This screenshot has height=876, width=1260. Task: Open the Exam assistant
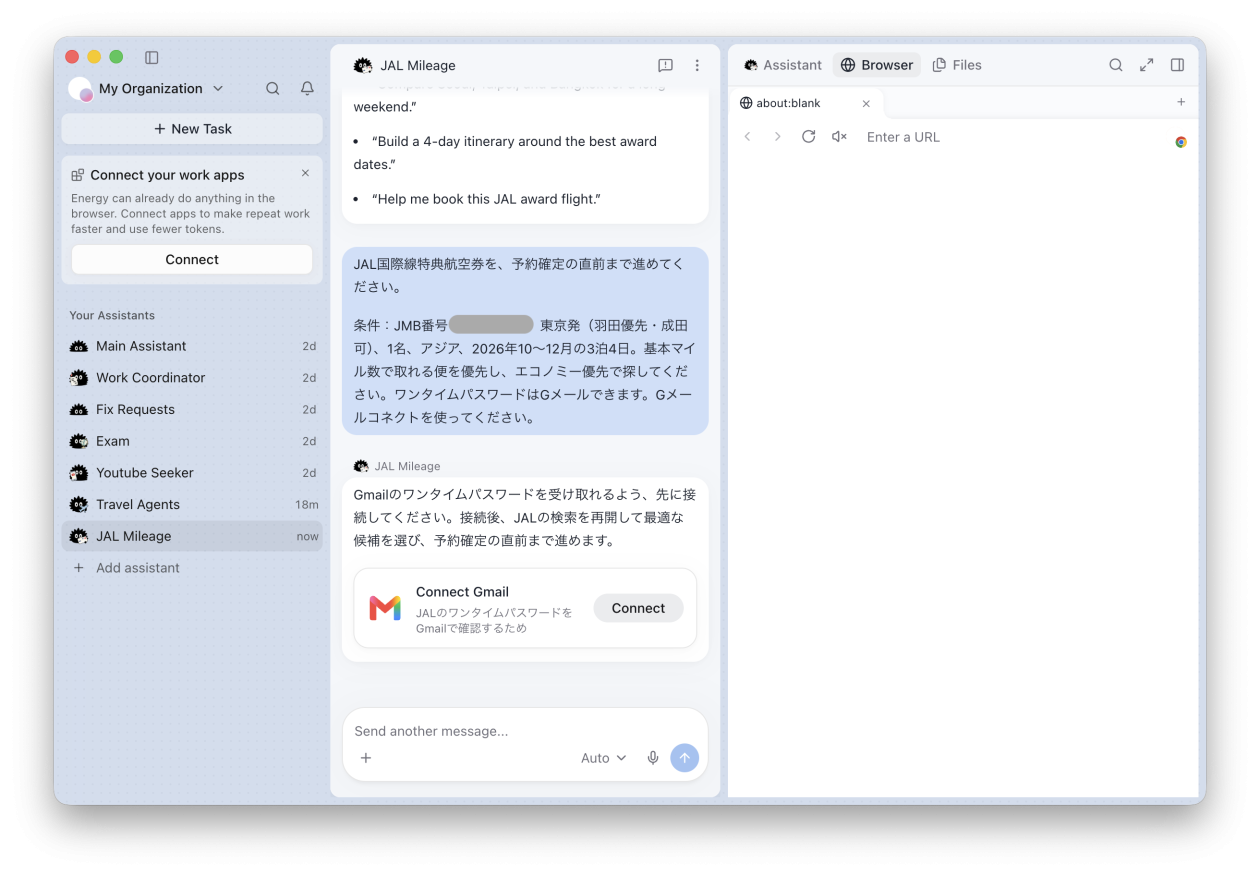click(x=192, y=441)
